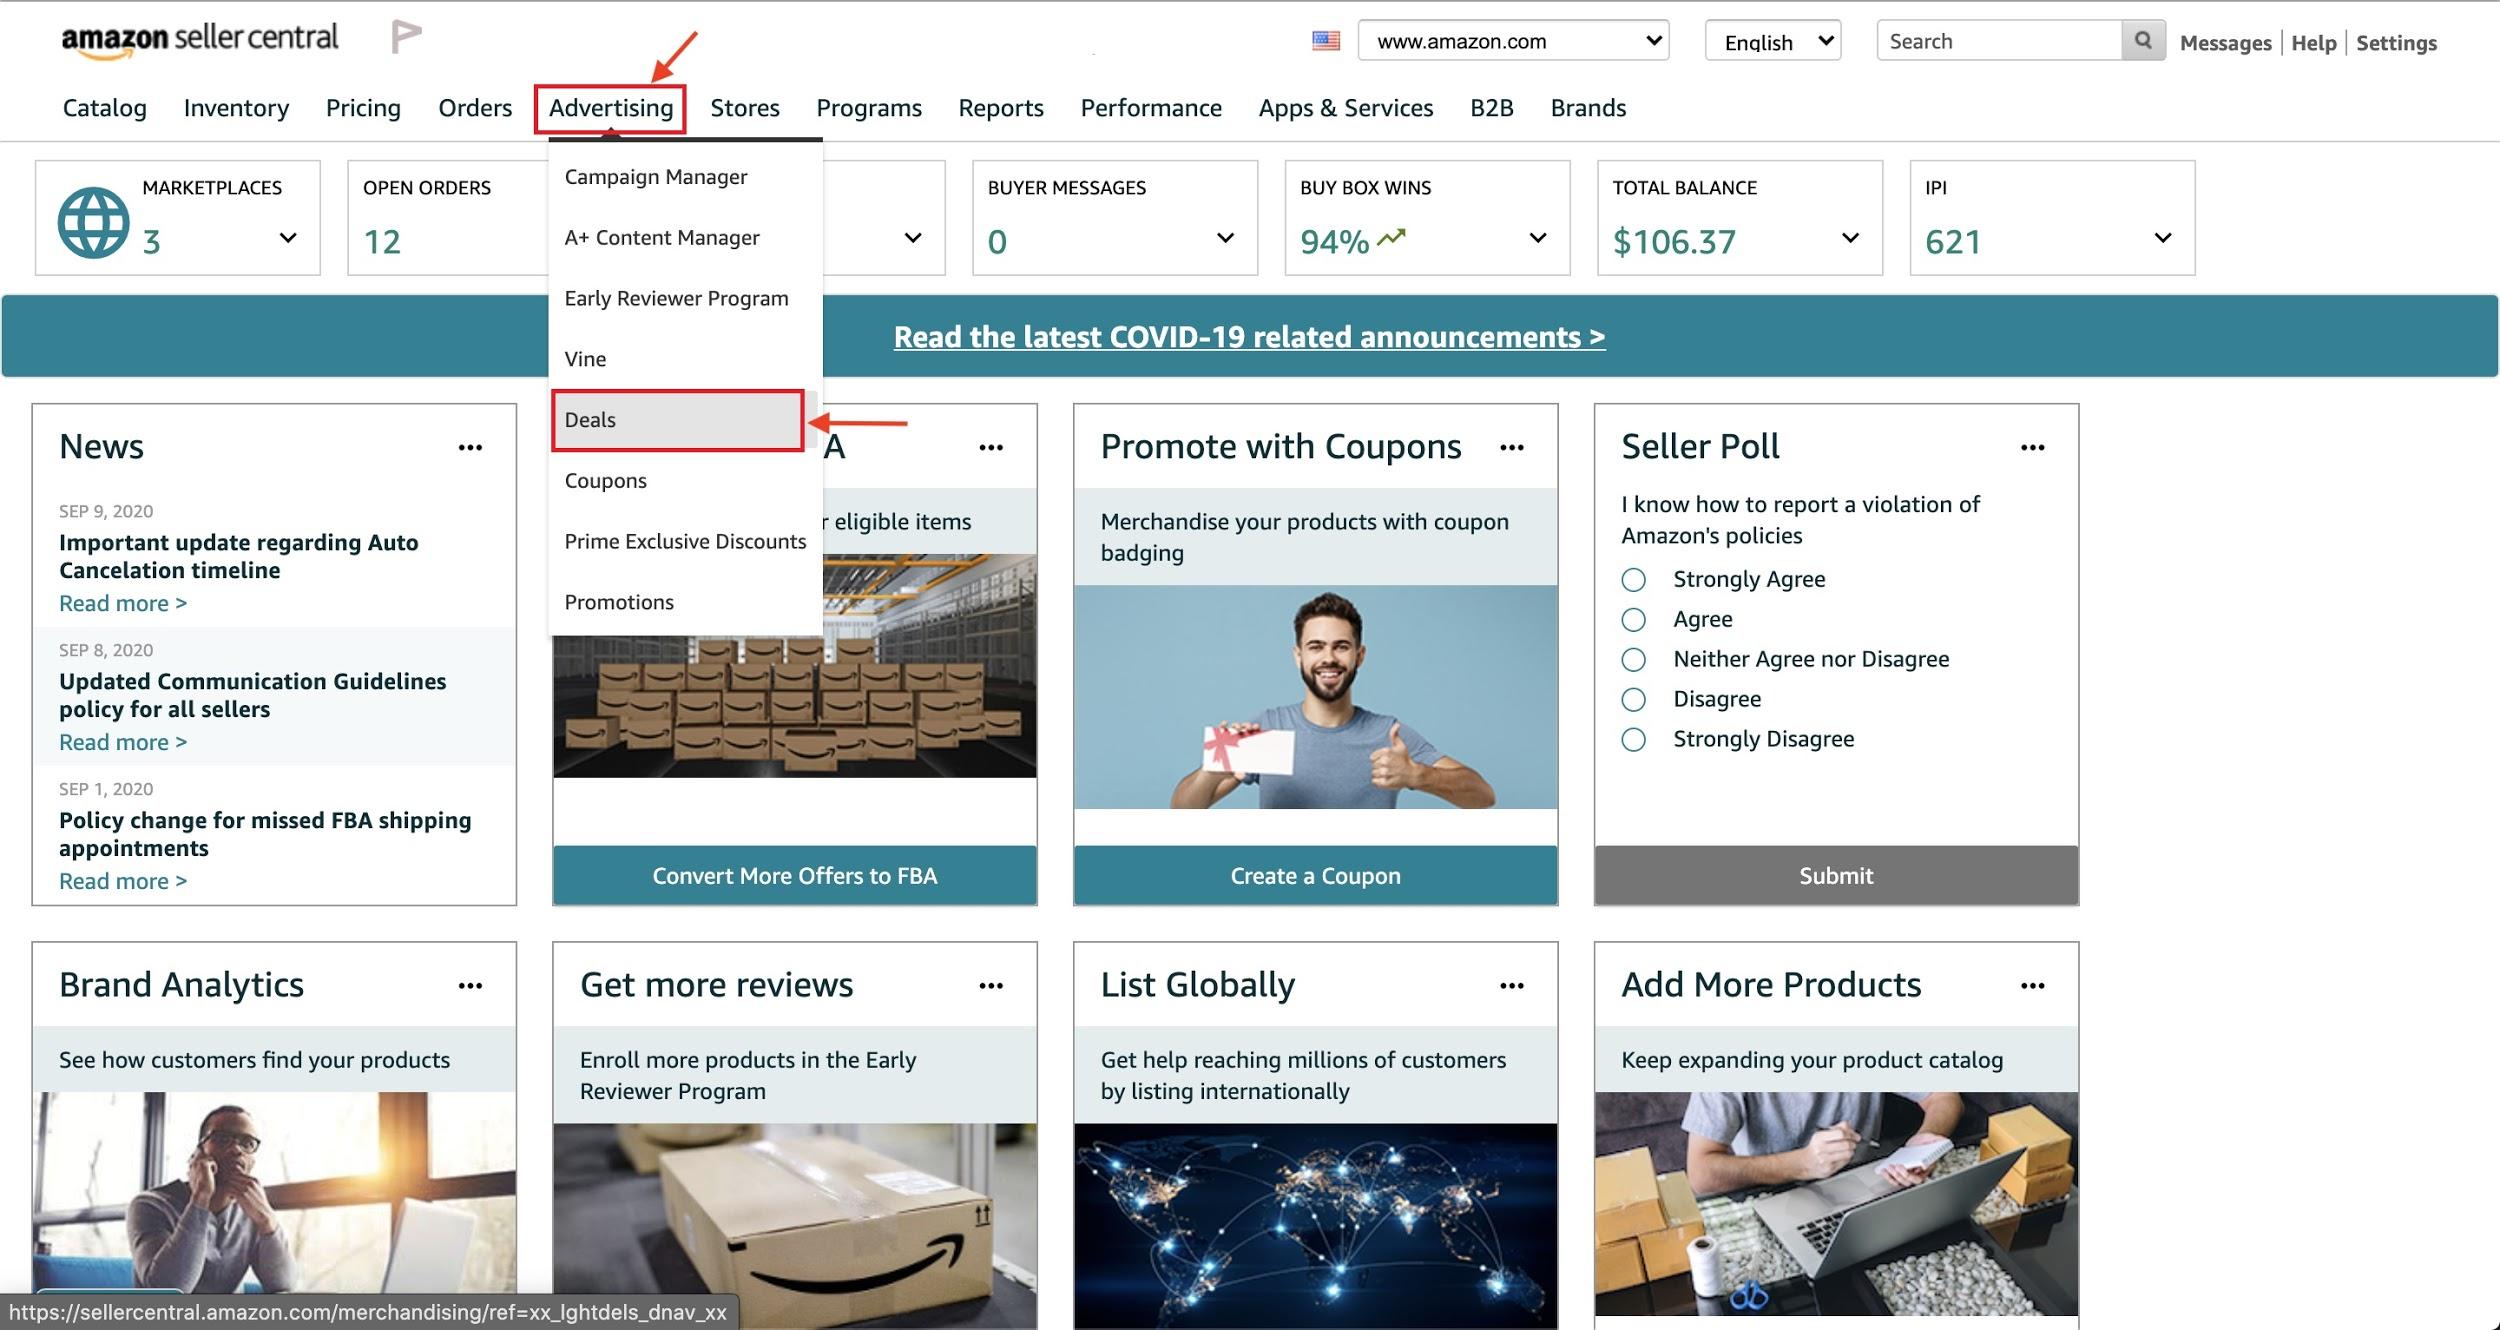Select Agree poll option
The image size is (2500, 1330).
pyautogui.click(x=1633, y=620)
